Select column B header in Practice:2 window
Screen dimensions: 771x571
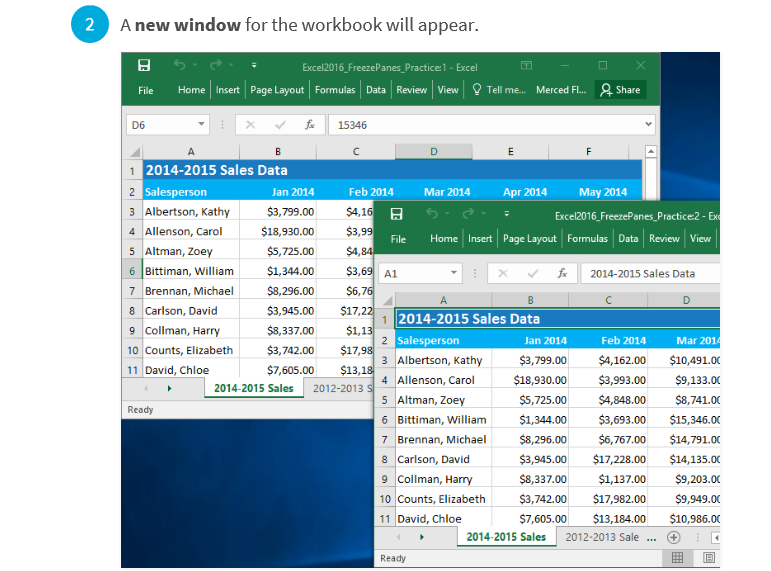530,300
